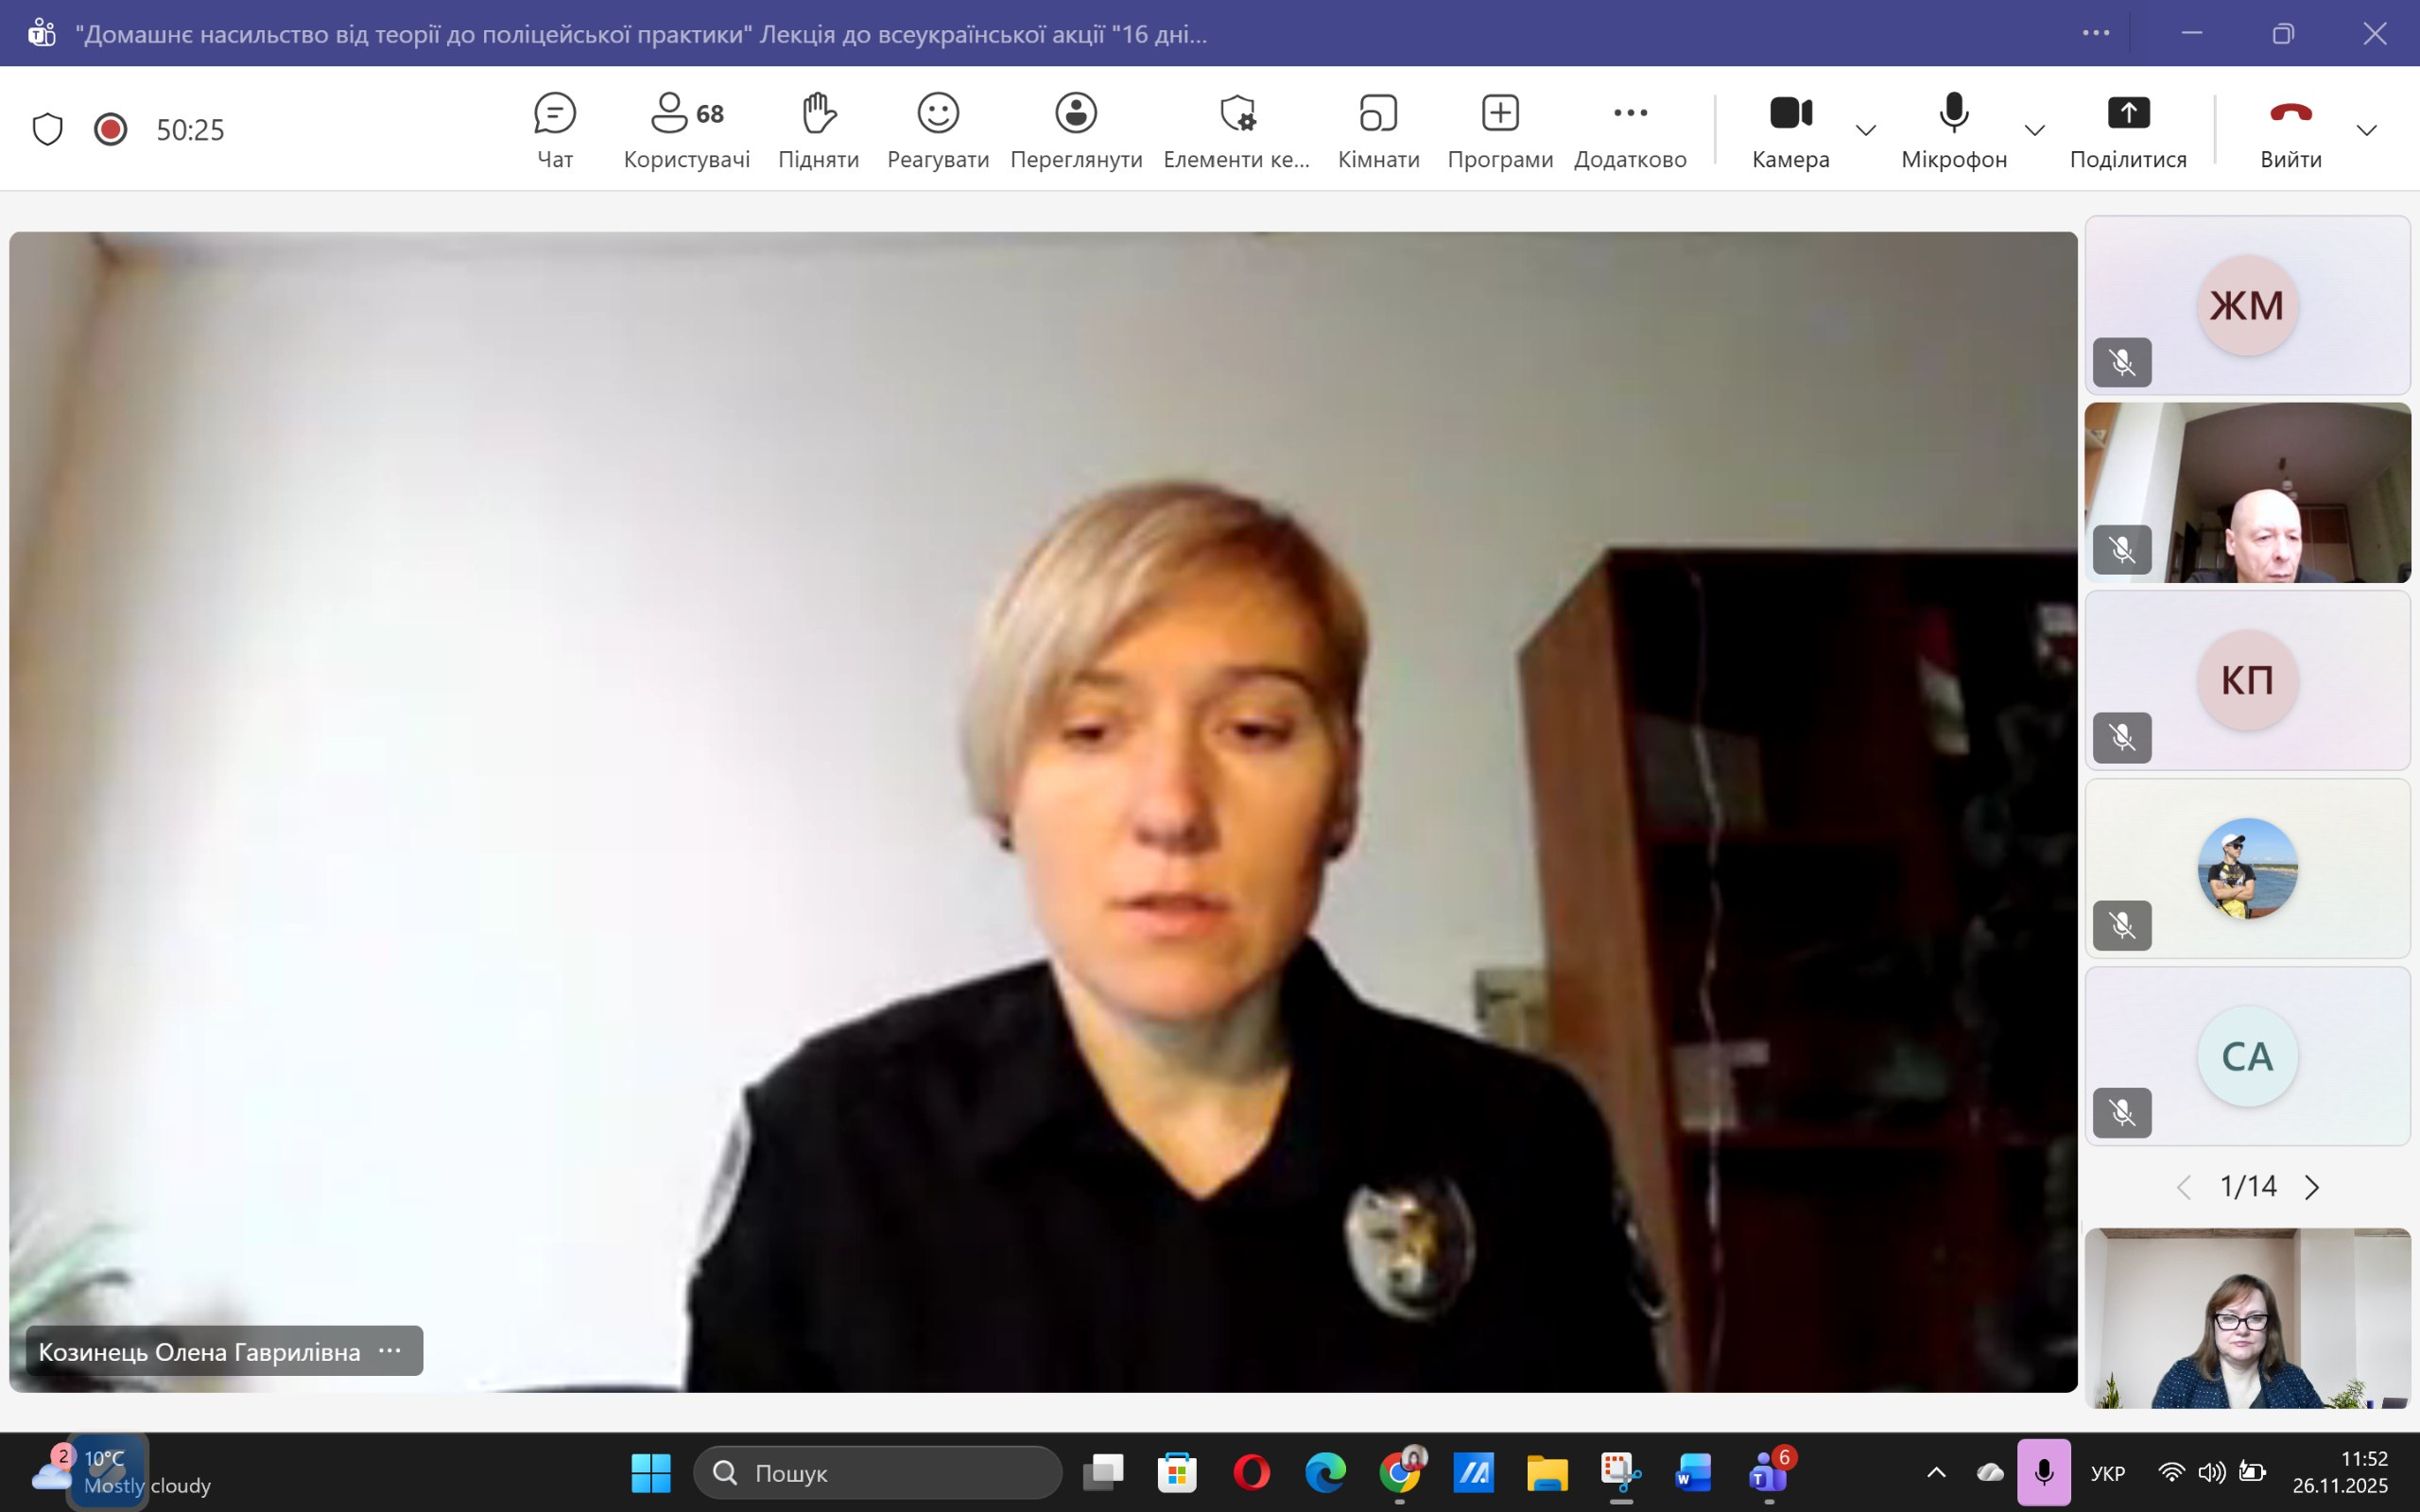The width and height of the screenshot is (2420, 1512).
Task: Open the Chat panel
Action: click(554, 130)
